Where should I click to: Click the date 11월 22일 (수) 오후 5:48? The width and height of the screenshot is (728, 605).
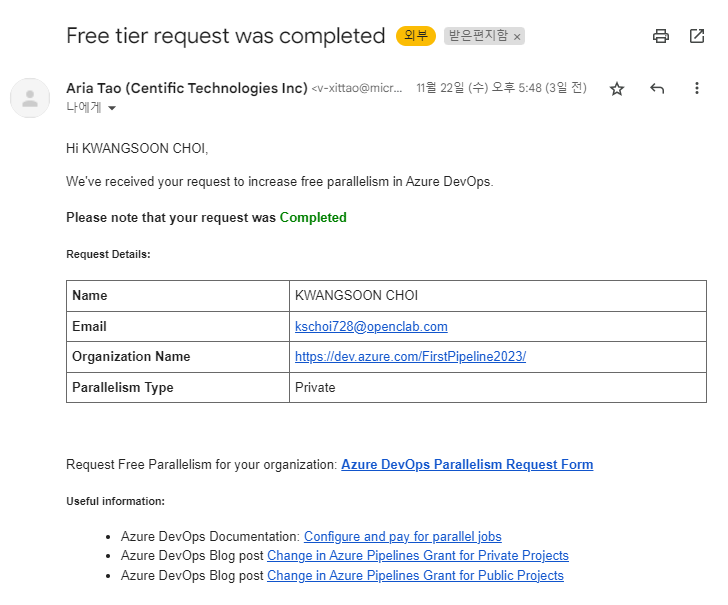pyautogui.click(x=501, y=88)
